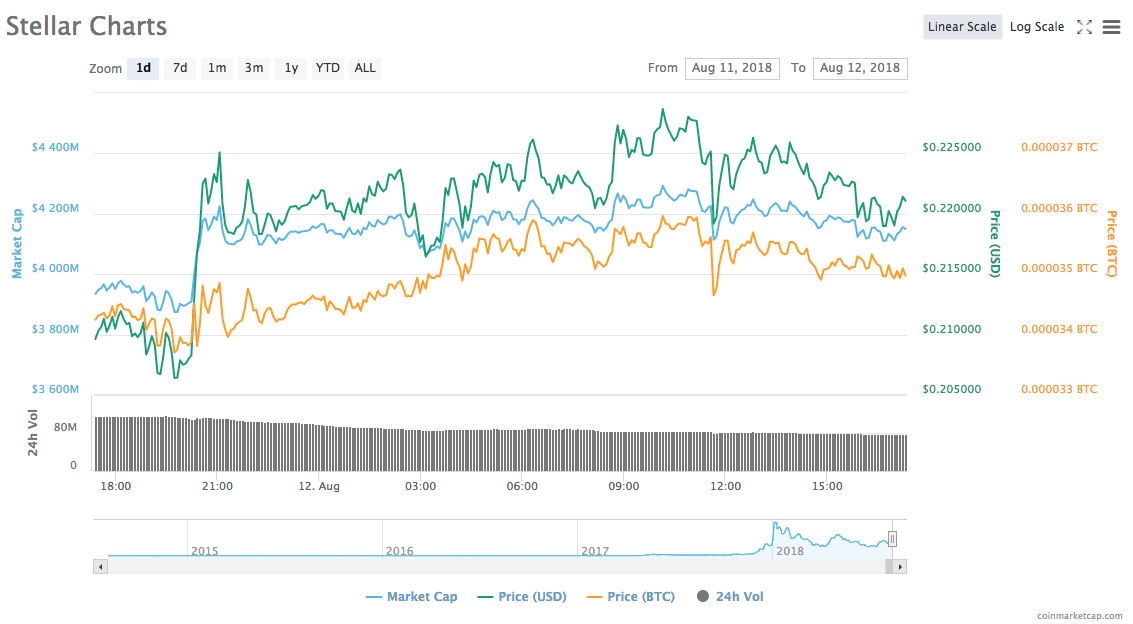Click the 1y zoom button

click(290, 68)
